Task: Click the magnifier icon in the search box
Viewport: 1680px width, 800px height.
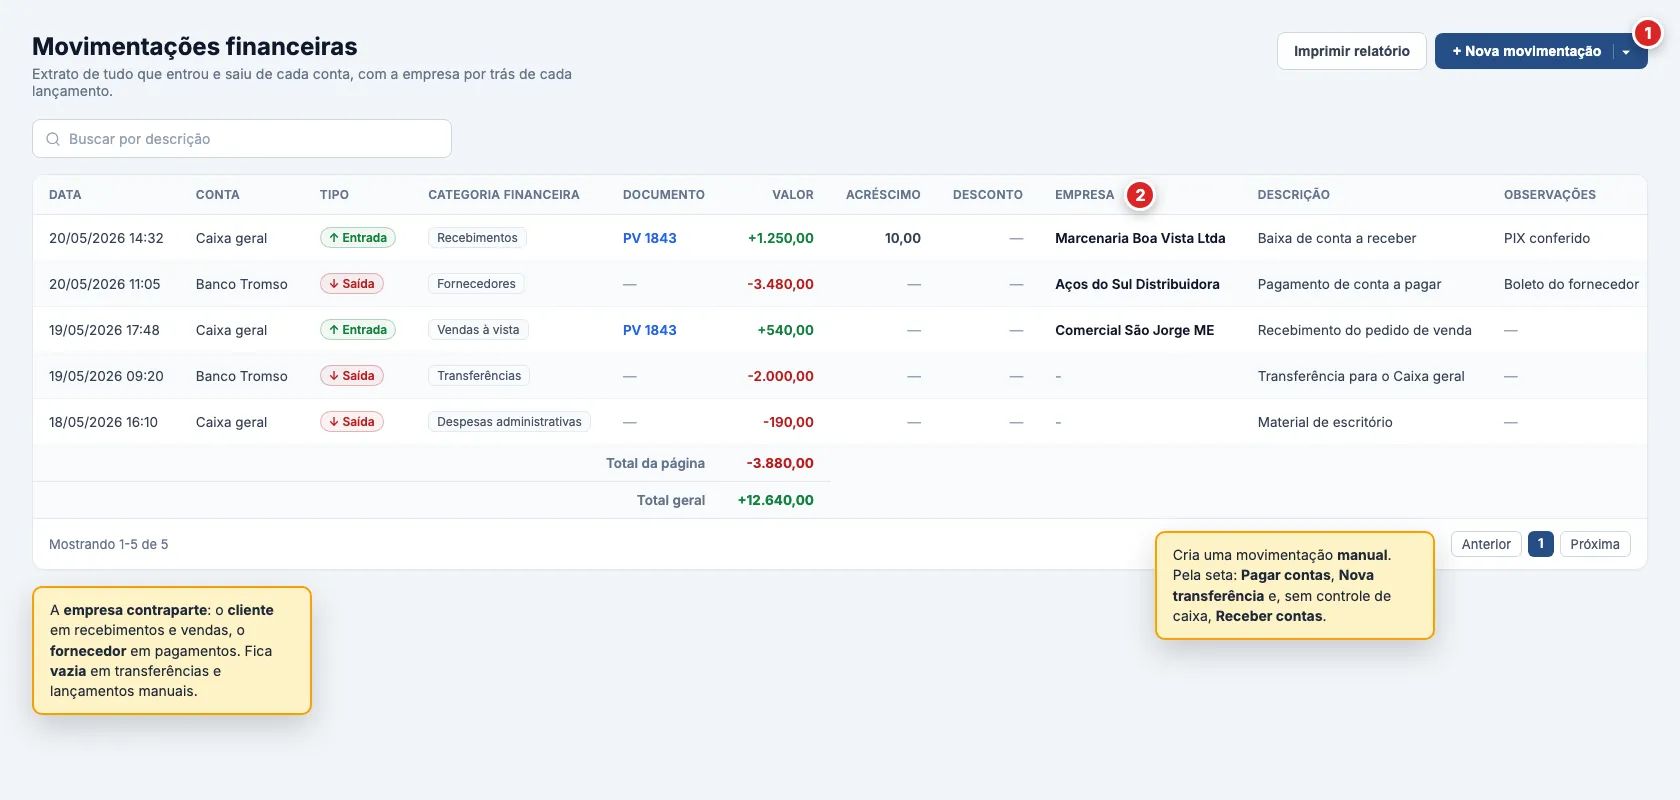Action: [53, 139]
